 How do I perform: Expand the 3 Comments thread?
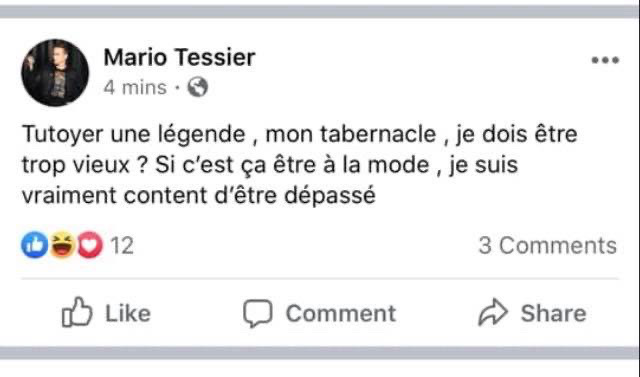coord(547,246)
